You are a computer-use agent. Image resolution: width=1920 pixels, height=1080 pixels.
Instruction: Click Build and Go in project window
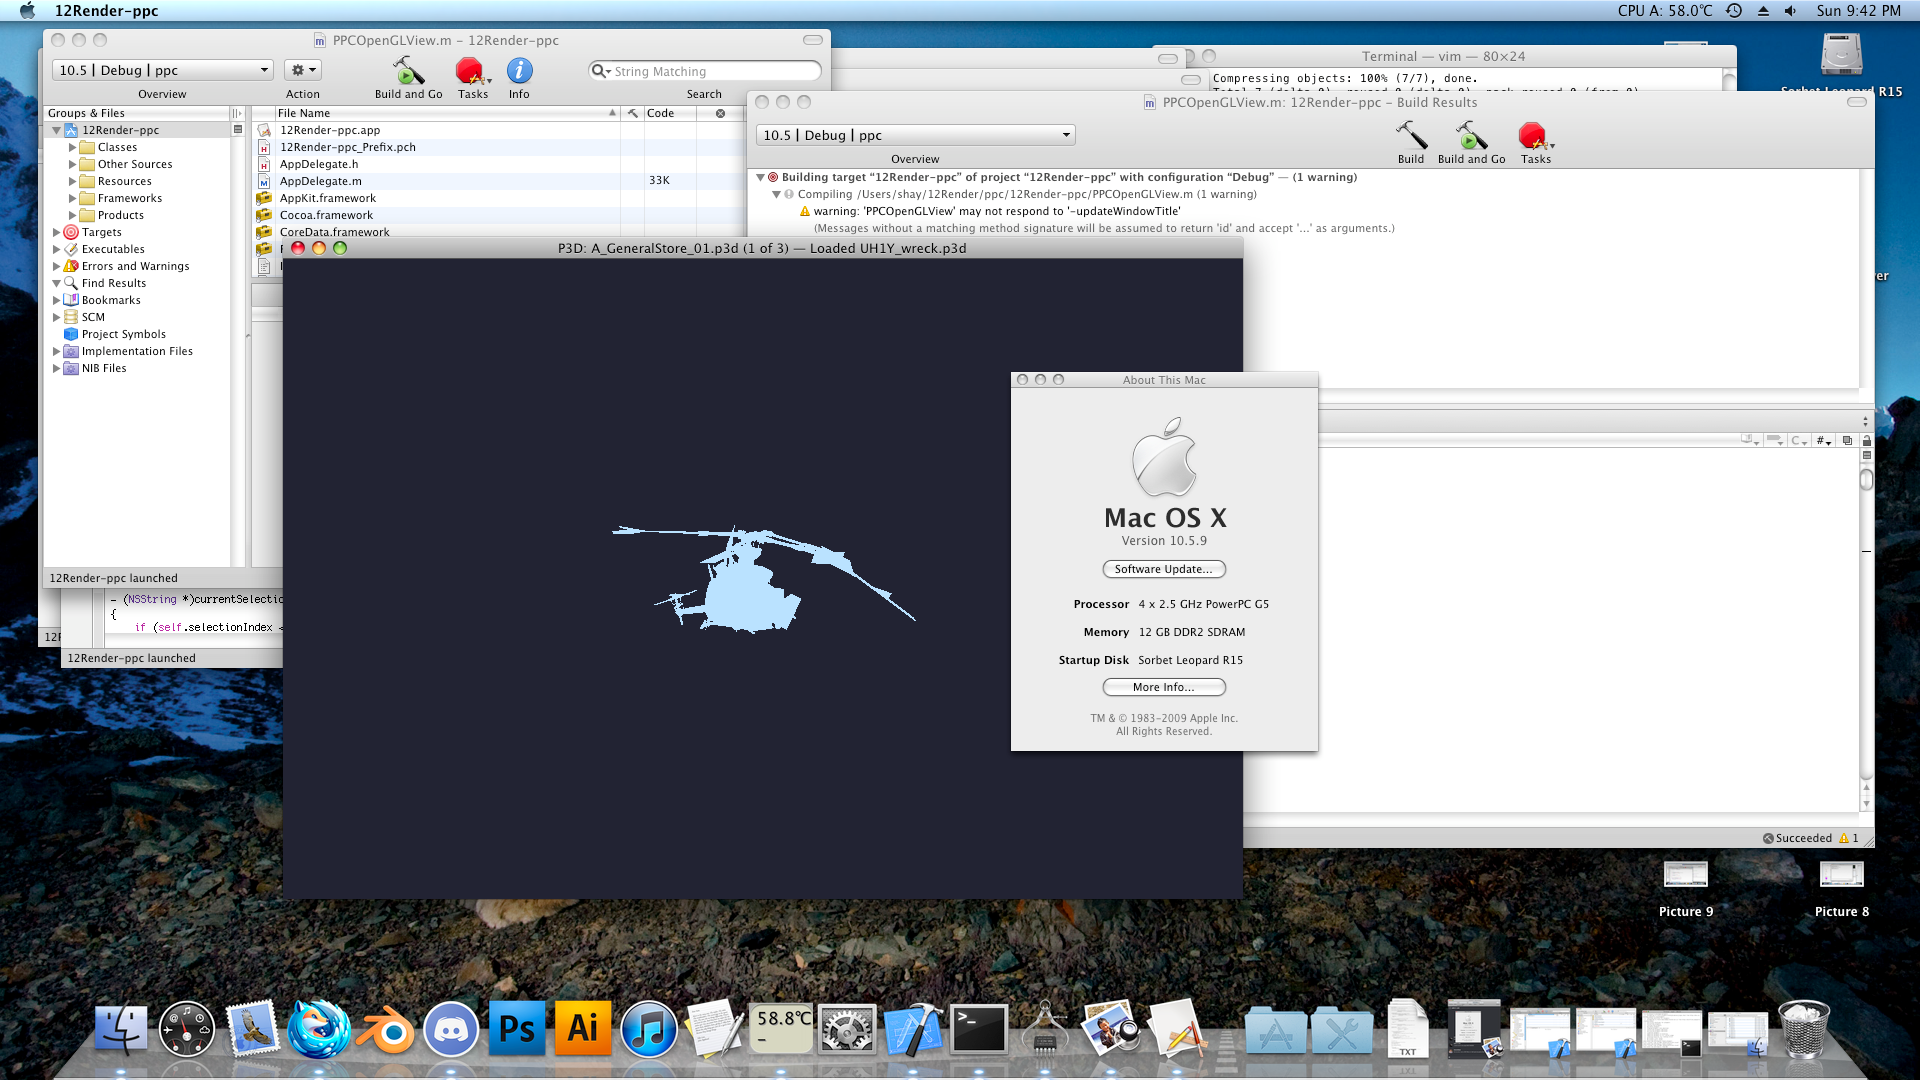(408, 72)
